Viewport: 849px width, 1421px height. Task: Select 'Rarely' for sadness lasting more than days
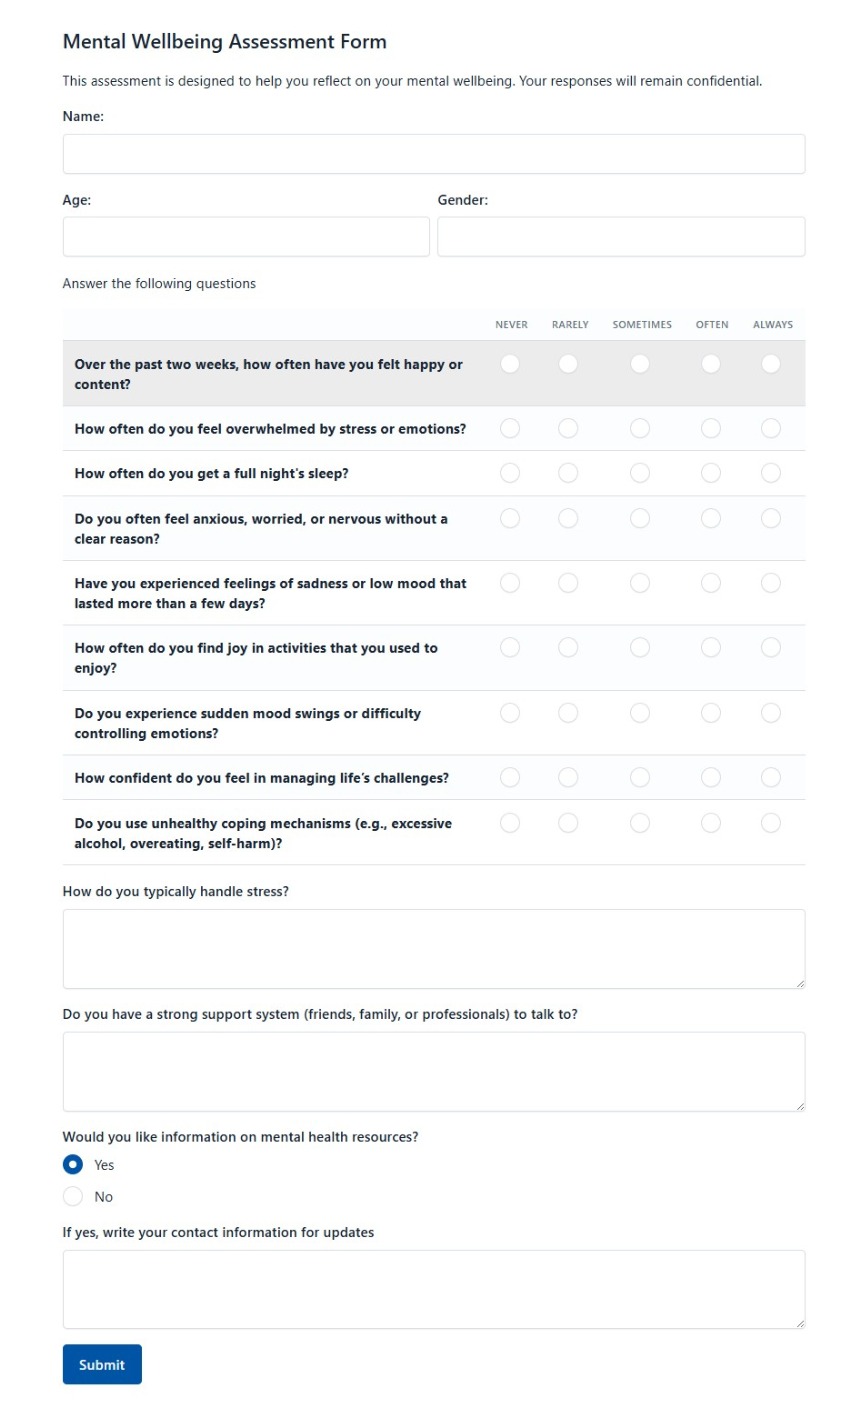coord(568,582)
